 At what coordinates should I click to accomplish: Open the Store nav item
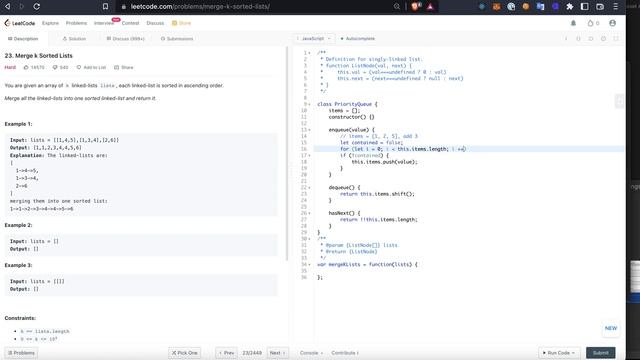tap(182, 23)
